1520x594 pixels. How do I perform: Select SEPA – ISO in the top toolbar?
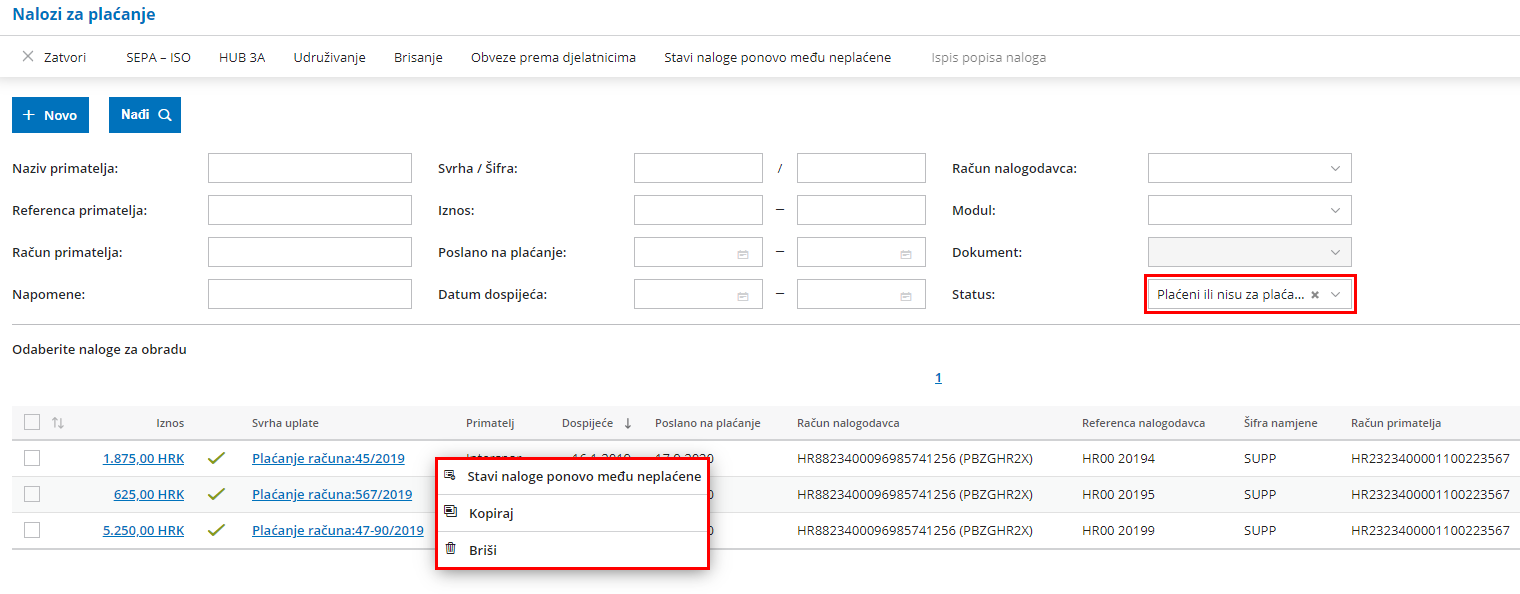[x=157, y=57]
